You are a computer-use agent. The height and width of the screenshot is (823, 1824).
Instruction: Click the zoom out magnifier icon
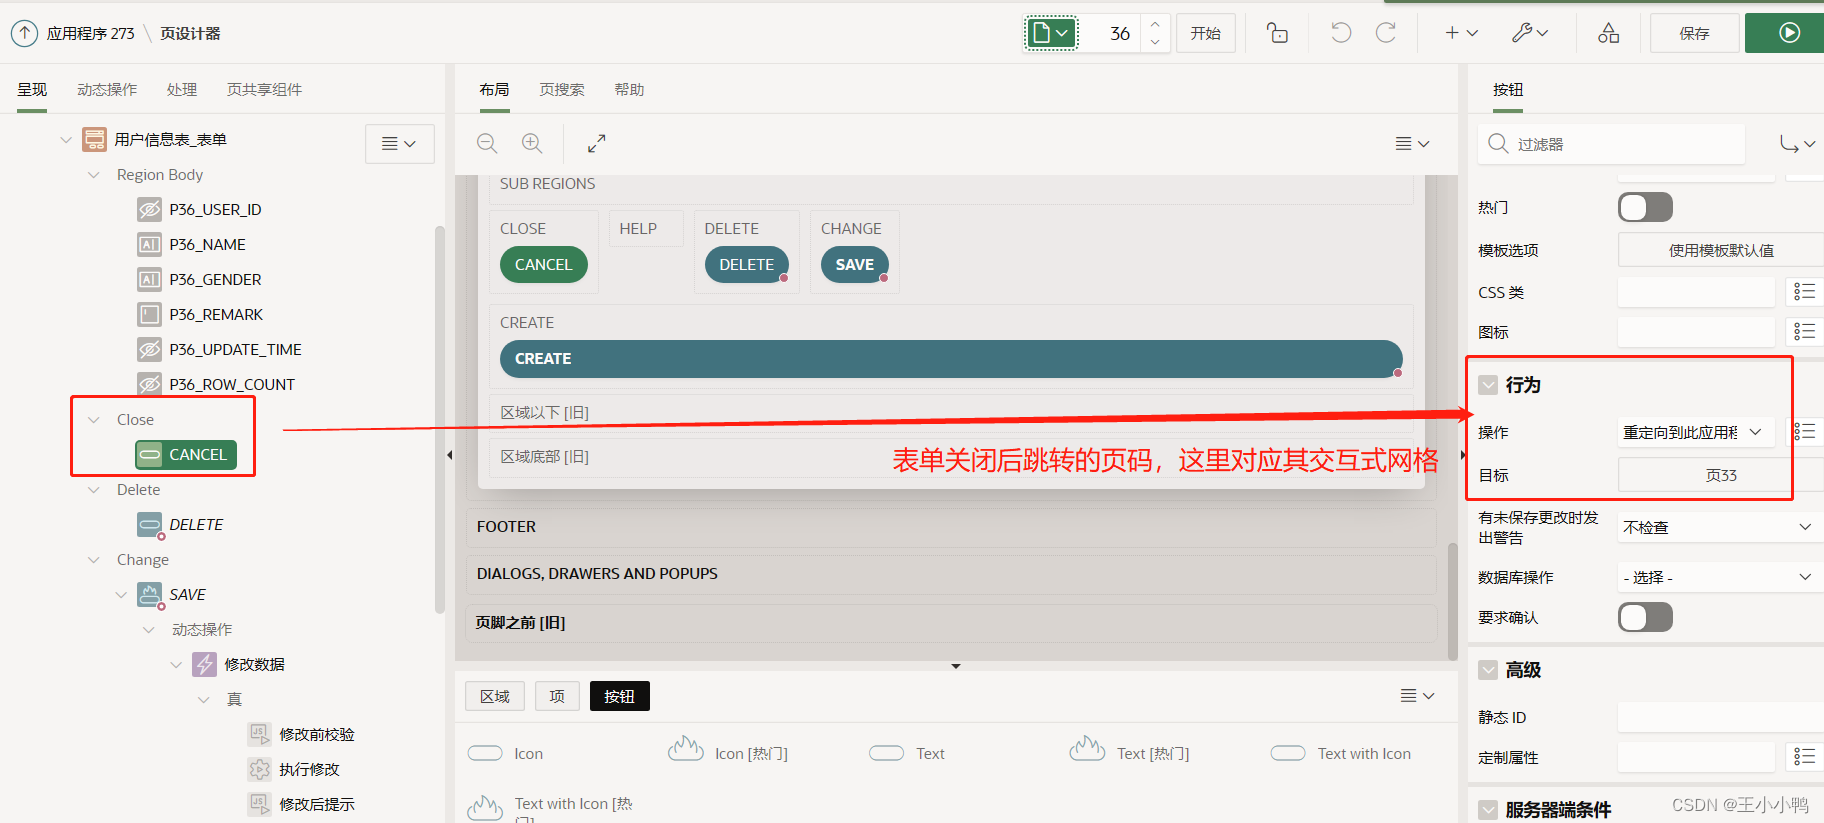(x=487, y=144)
